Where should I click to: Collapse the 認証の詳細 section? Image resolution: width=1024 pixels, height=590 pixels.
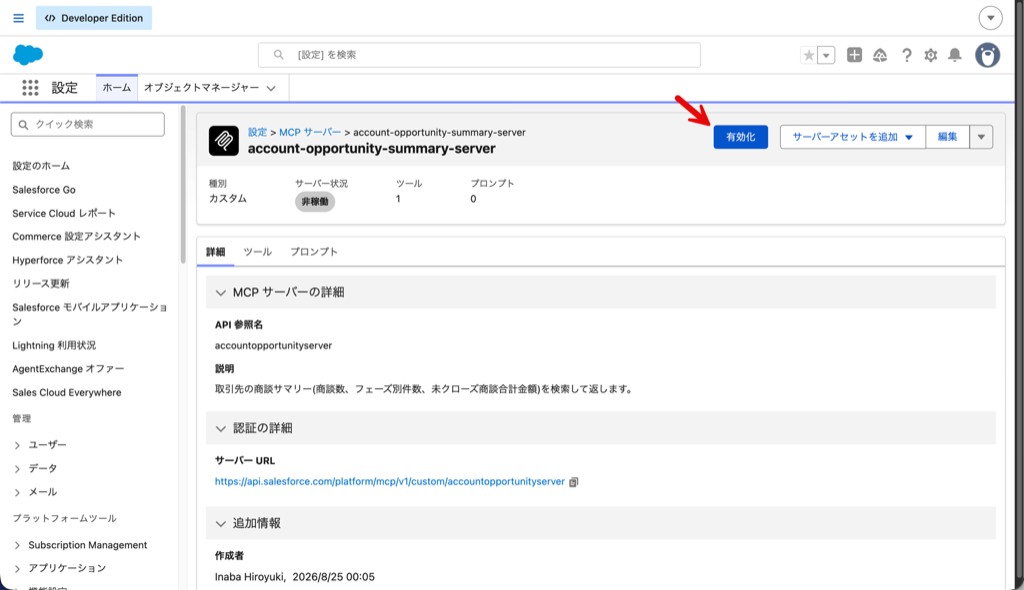coord(221,429)
